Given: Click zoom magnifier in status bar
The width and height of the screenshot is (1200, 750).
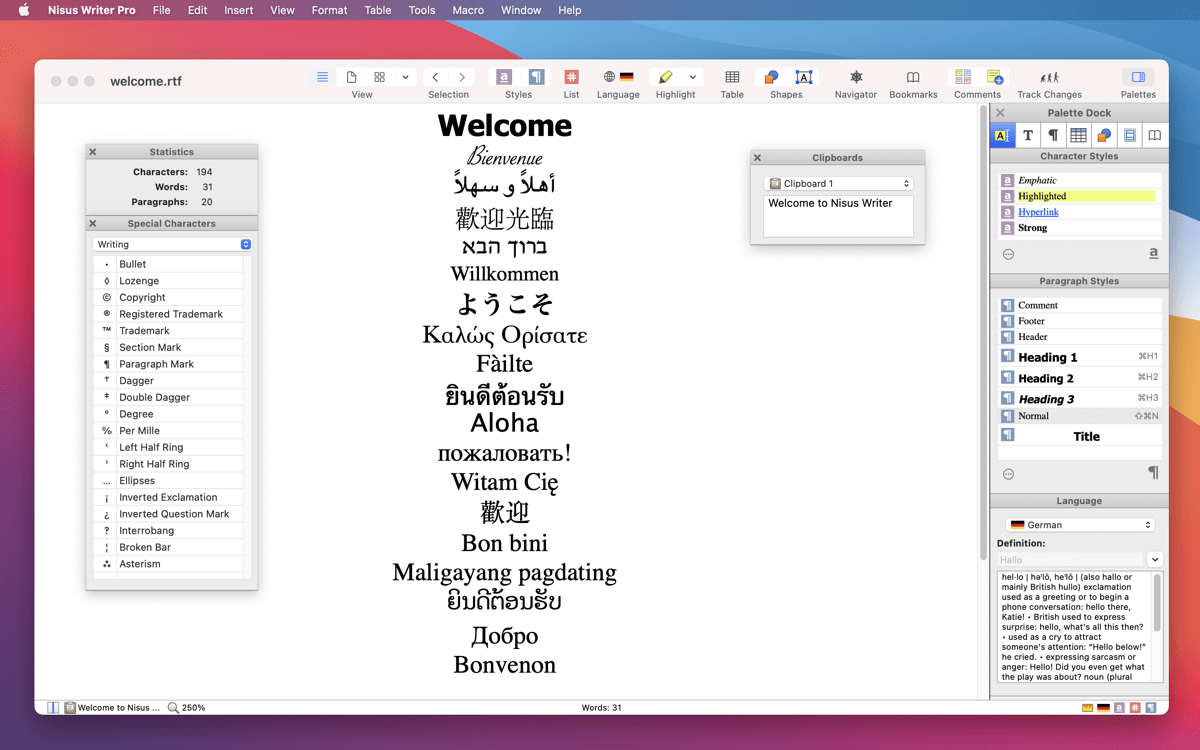Looking at the screenshot, I should [173, 707].
